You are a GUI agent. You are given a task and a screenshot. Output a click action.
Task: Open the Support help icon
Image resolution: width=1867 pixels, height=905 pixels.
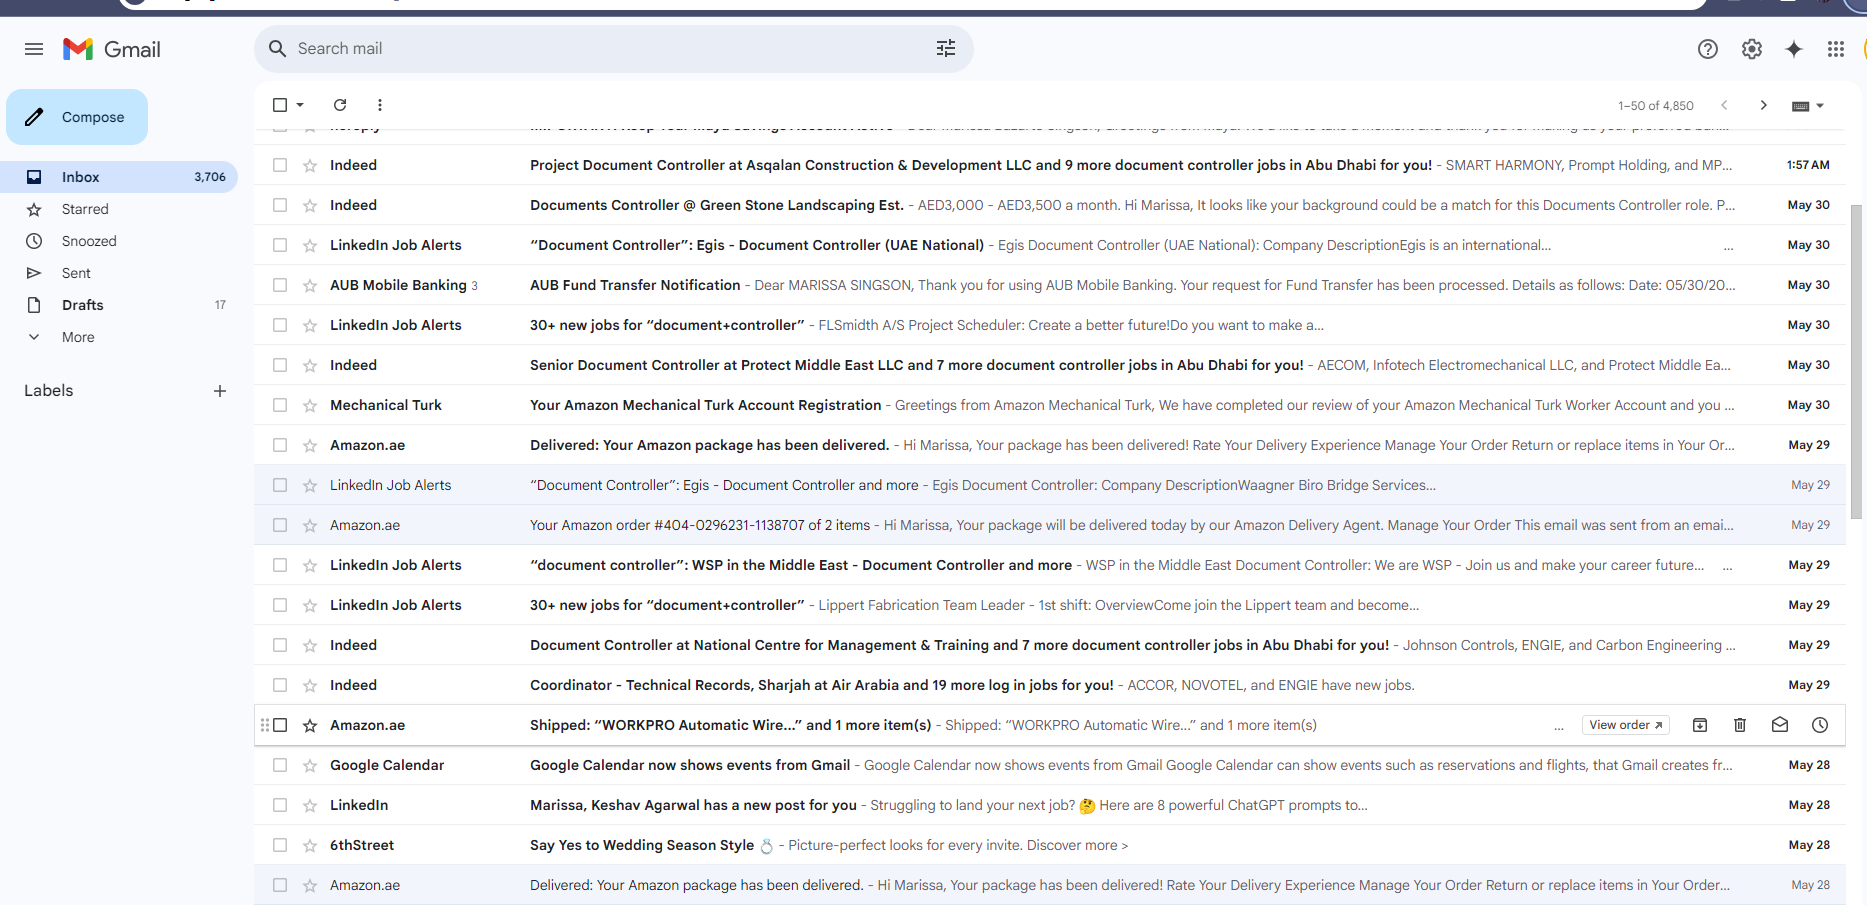(x=1708, y=49)
